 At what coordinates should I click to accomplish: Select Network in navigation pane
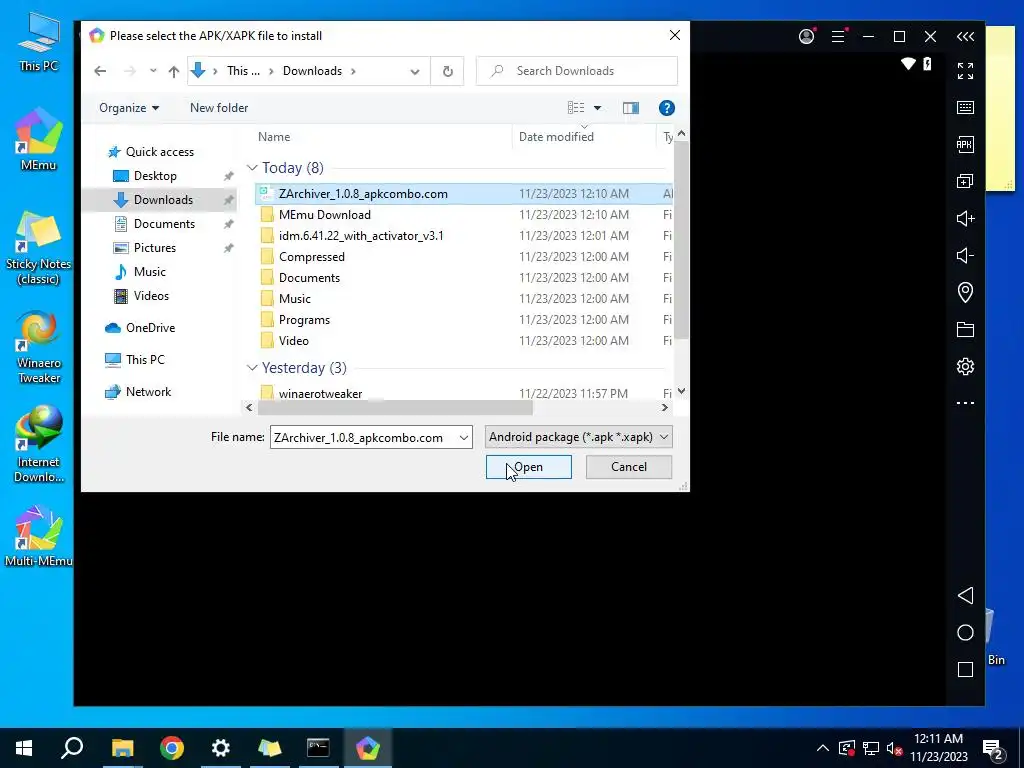pos(148,392)
